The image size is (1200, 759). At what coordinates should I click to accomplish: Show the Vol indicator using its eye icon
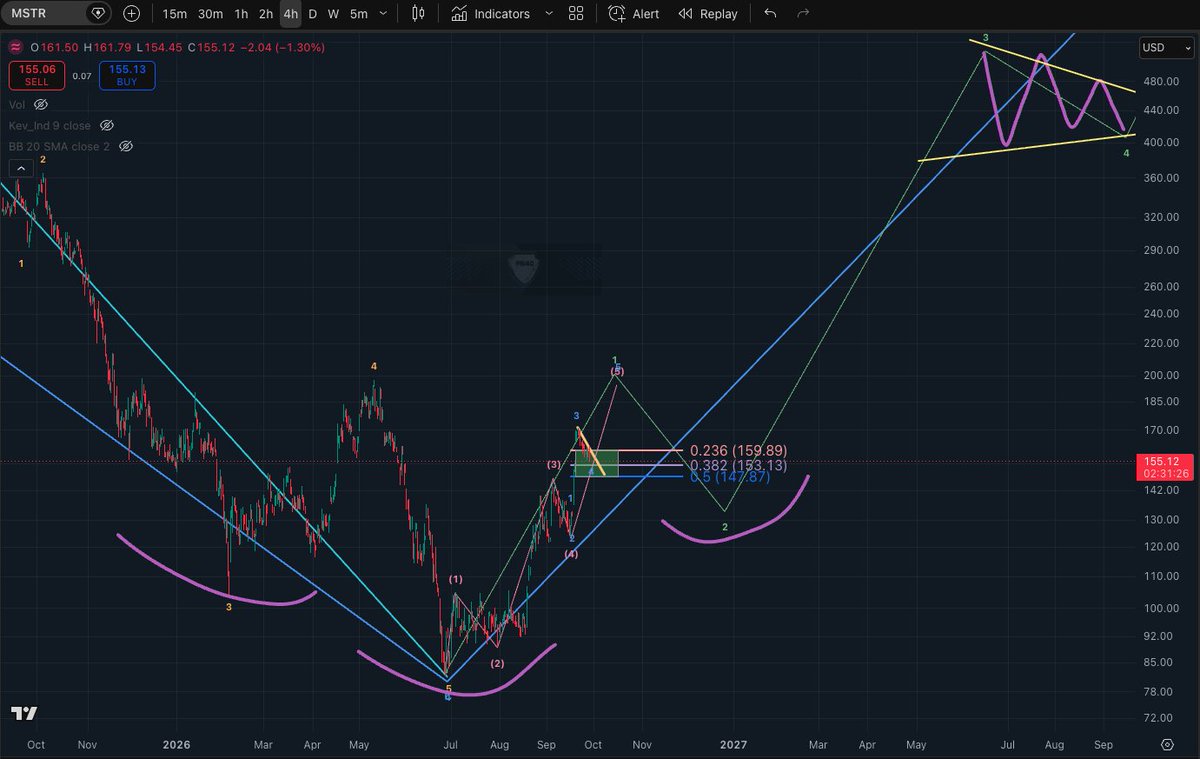(x=41, y=104)
